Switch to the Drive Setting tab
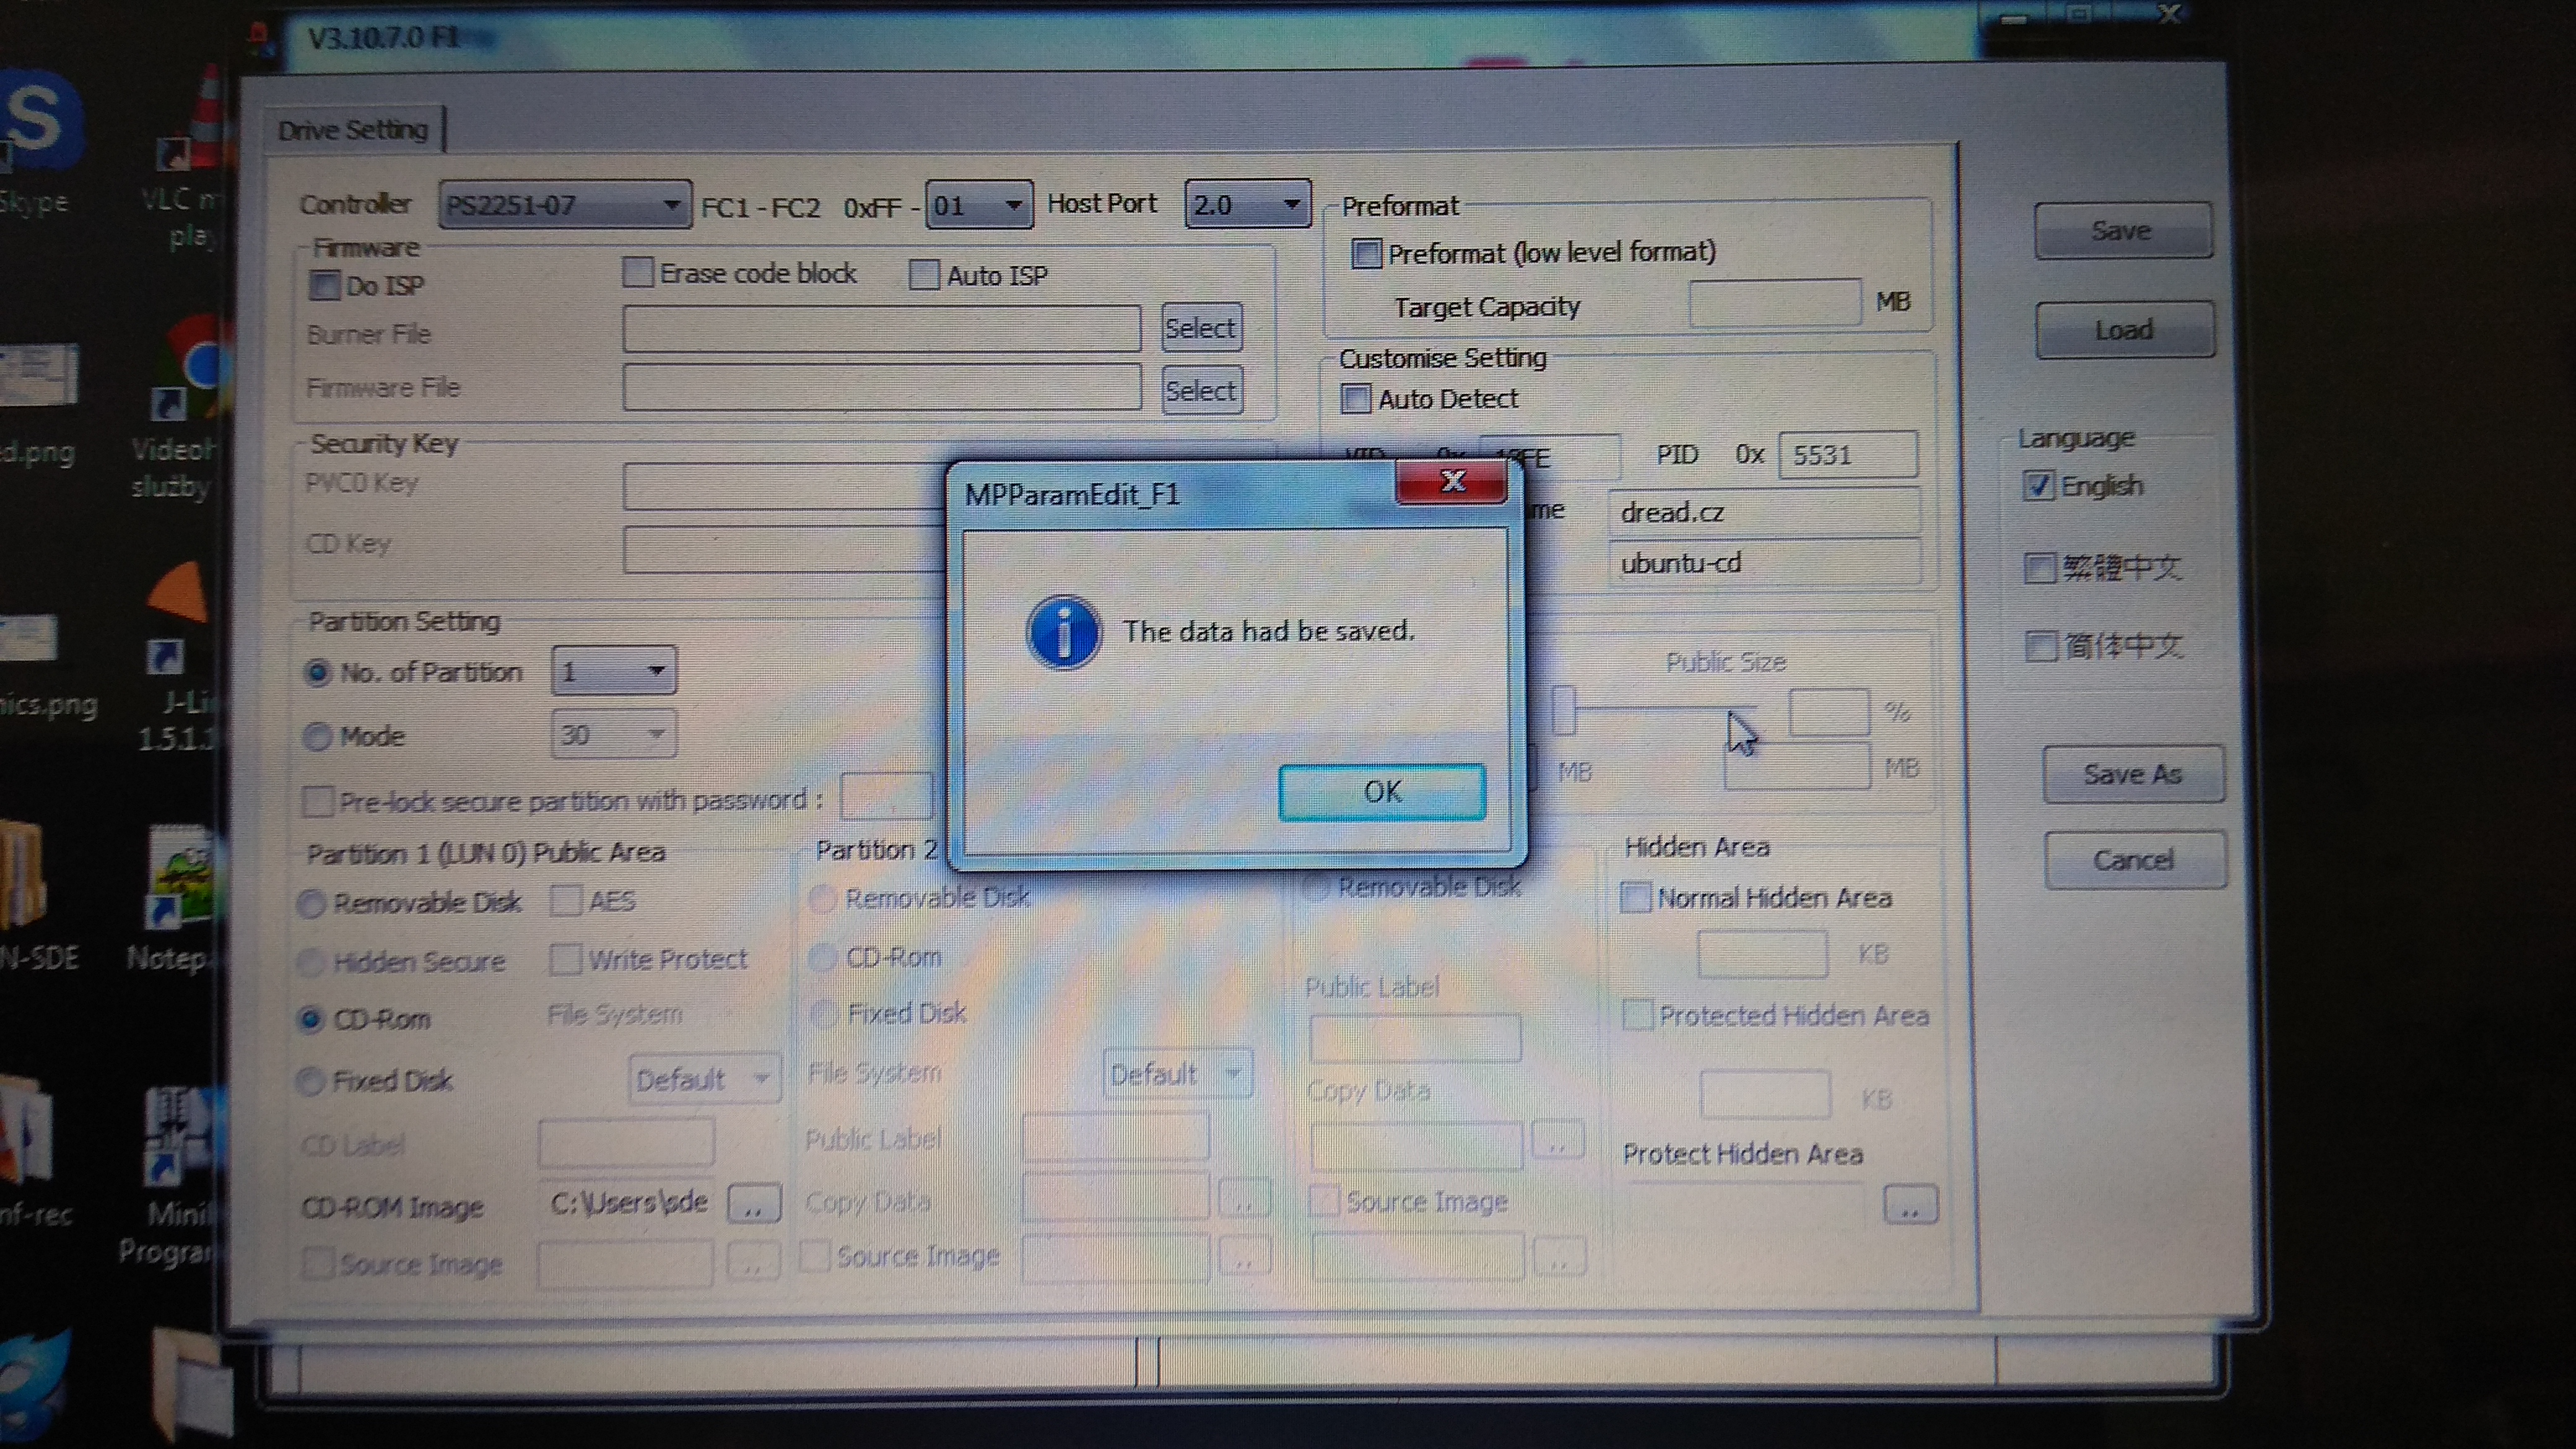 click(353, 130)
